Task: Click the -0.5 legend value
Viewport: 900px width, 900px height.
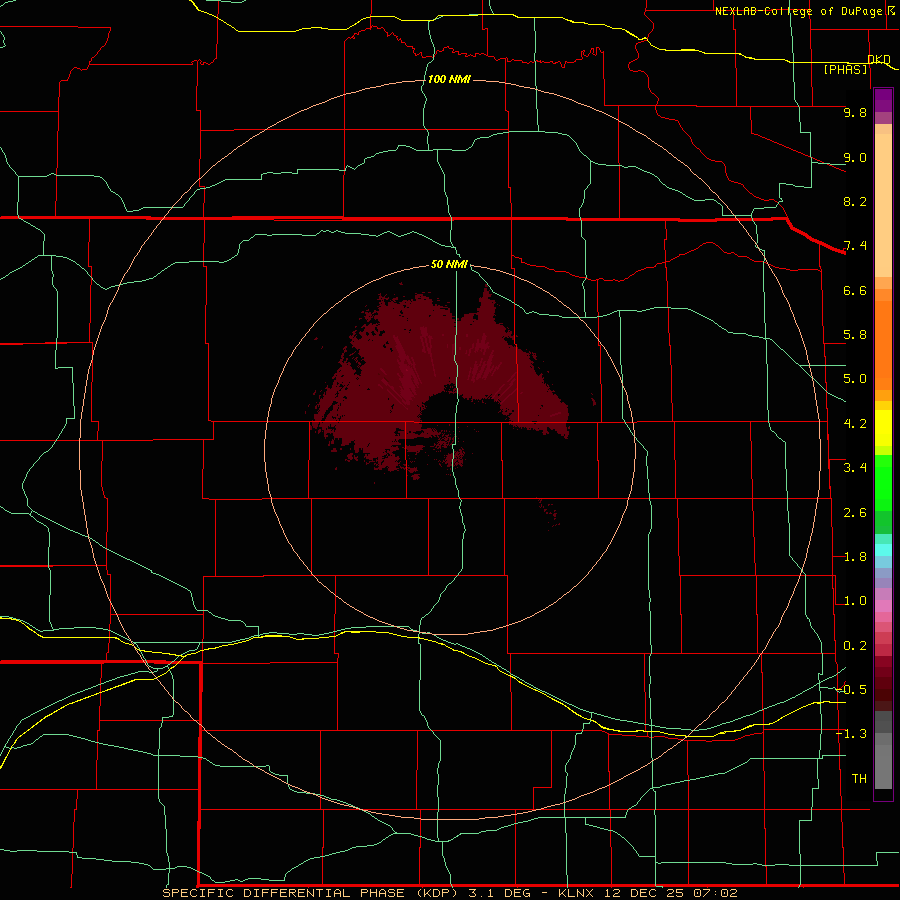Action: pos(851,690)
